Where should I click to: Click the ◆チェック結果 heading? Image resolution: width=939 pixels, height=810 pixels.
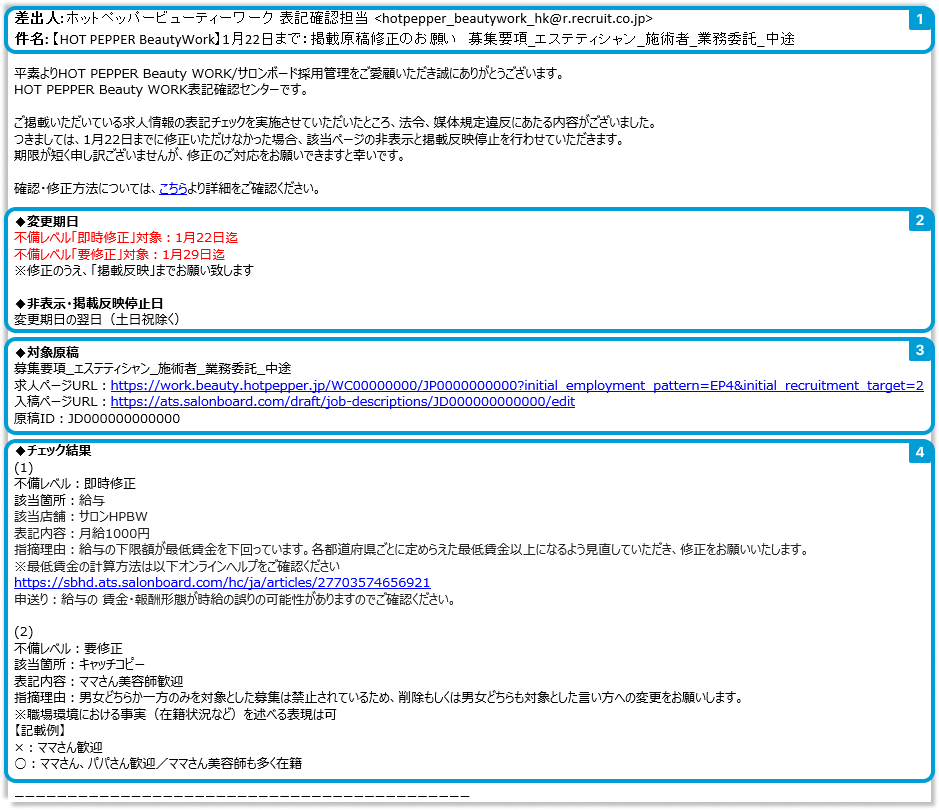53,451
